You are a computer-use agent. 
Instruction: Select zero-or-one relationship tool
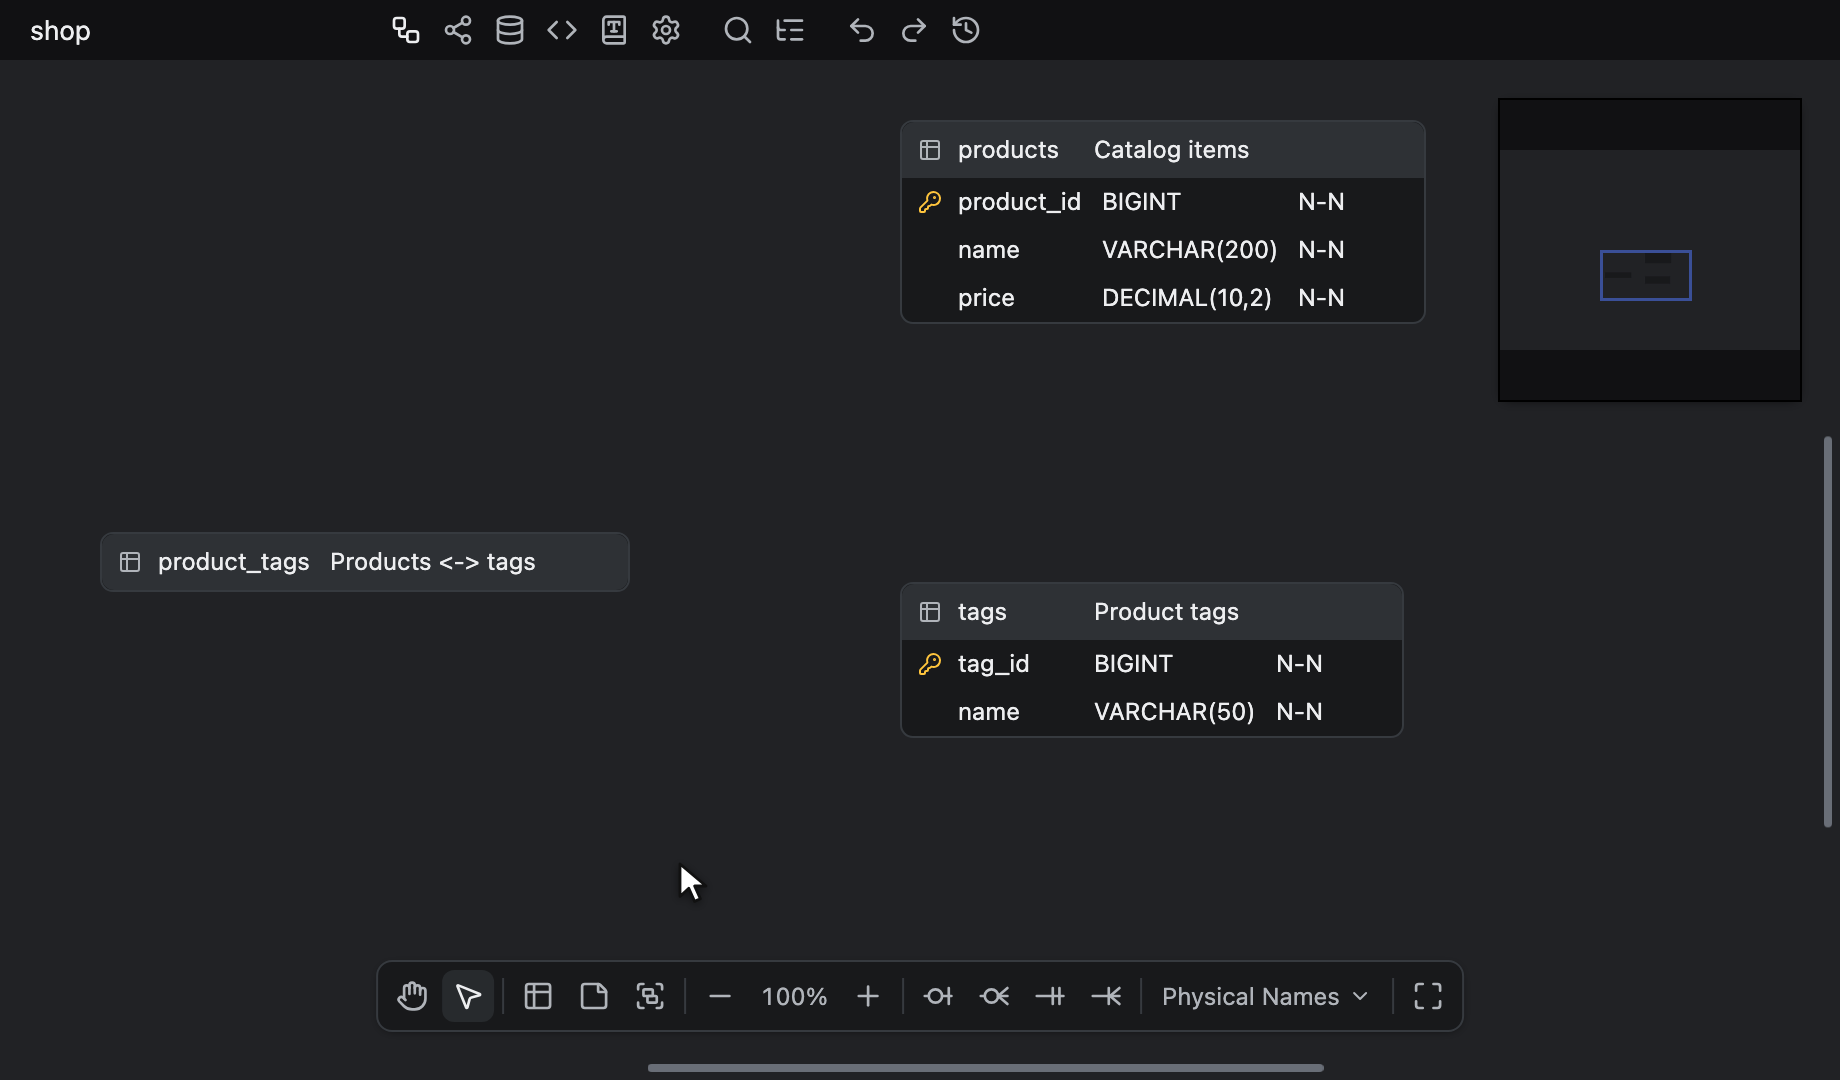[x=938, y=996]
